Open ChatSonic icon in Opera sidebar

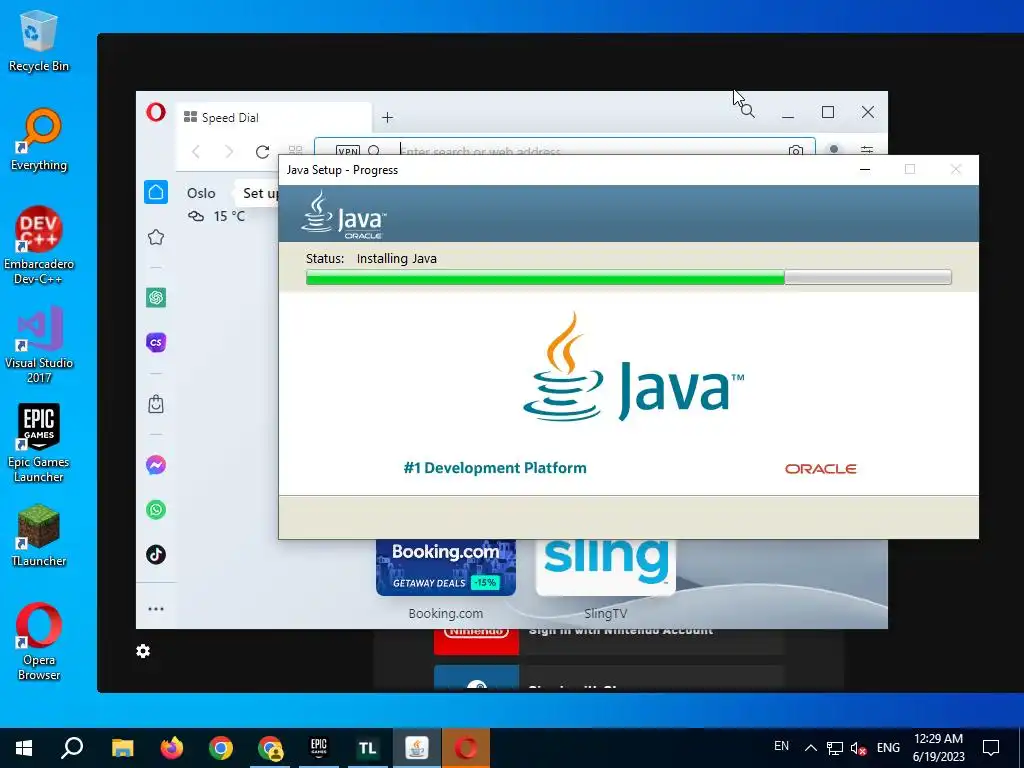pos(156,342)
